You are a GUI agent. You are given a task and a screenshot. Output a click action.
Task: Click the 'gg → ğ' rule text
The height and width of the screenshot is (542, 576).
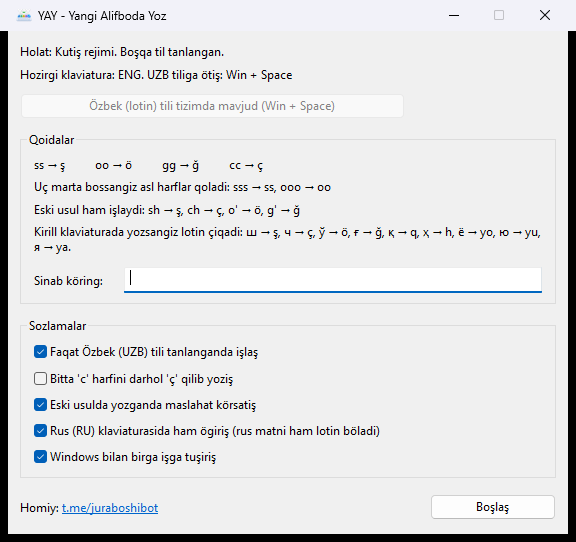click(x=180, y=165)
